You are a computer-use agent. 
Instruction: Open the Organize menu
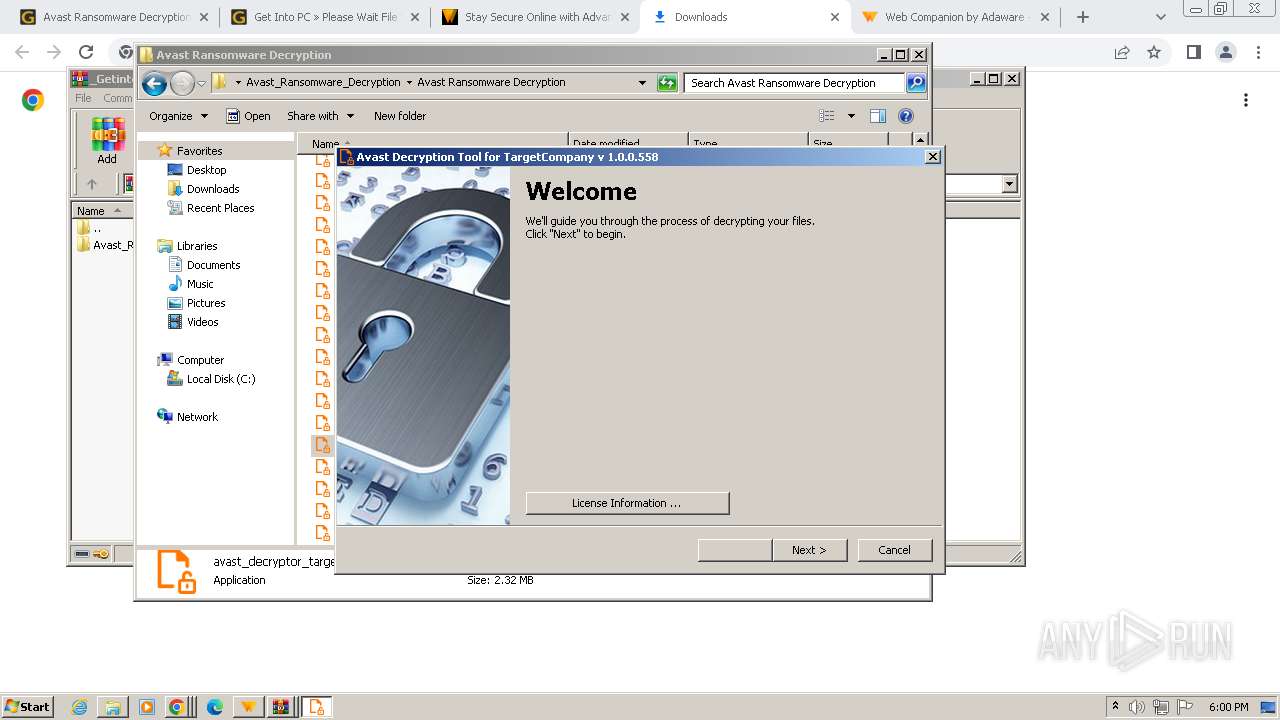point(178,116)
